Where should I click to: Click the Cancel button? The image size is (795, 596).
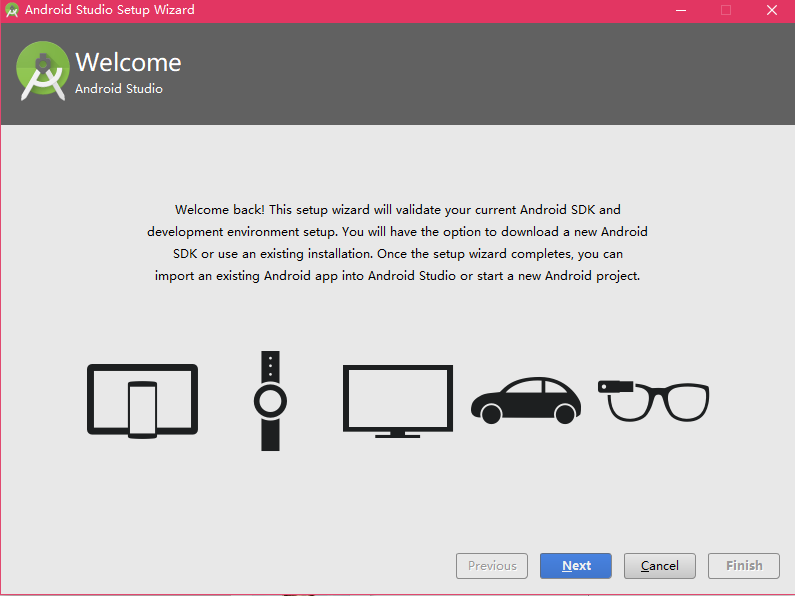[659, 566]
